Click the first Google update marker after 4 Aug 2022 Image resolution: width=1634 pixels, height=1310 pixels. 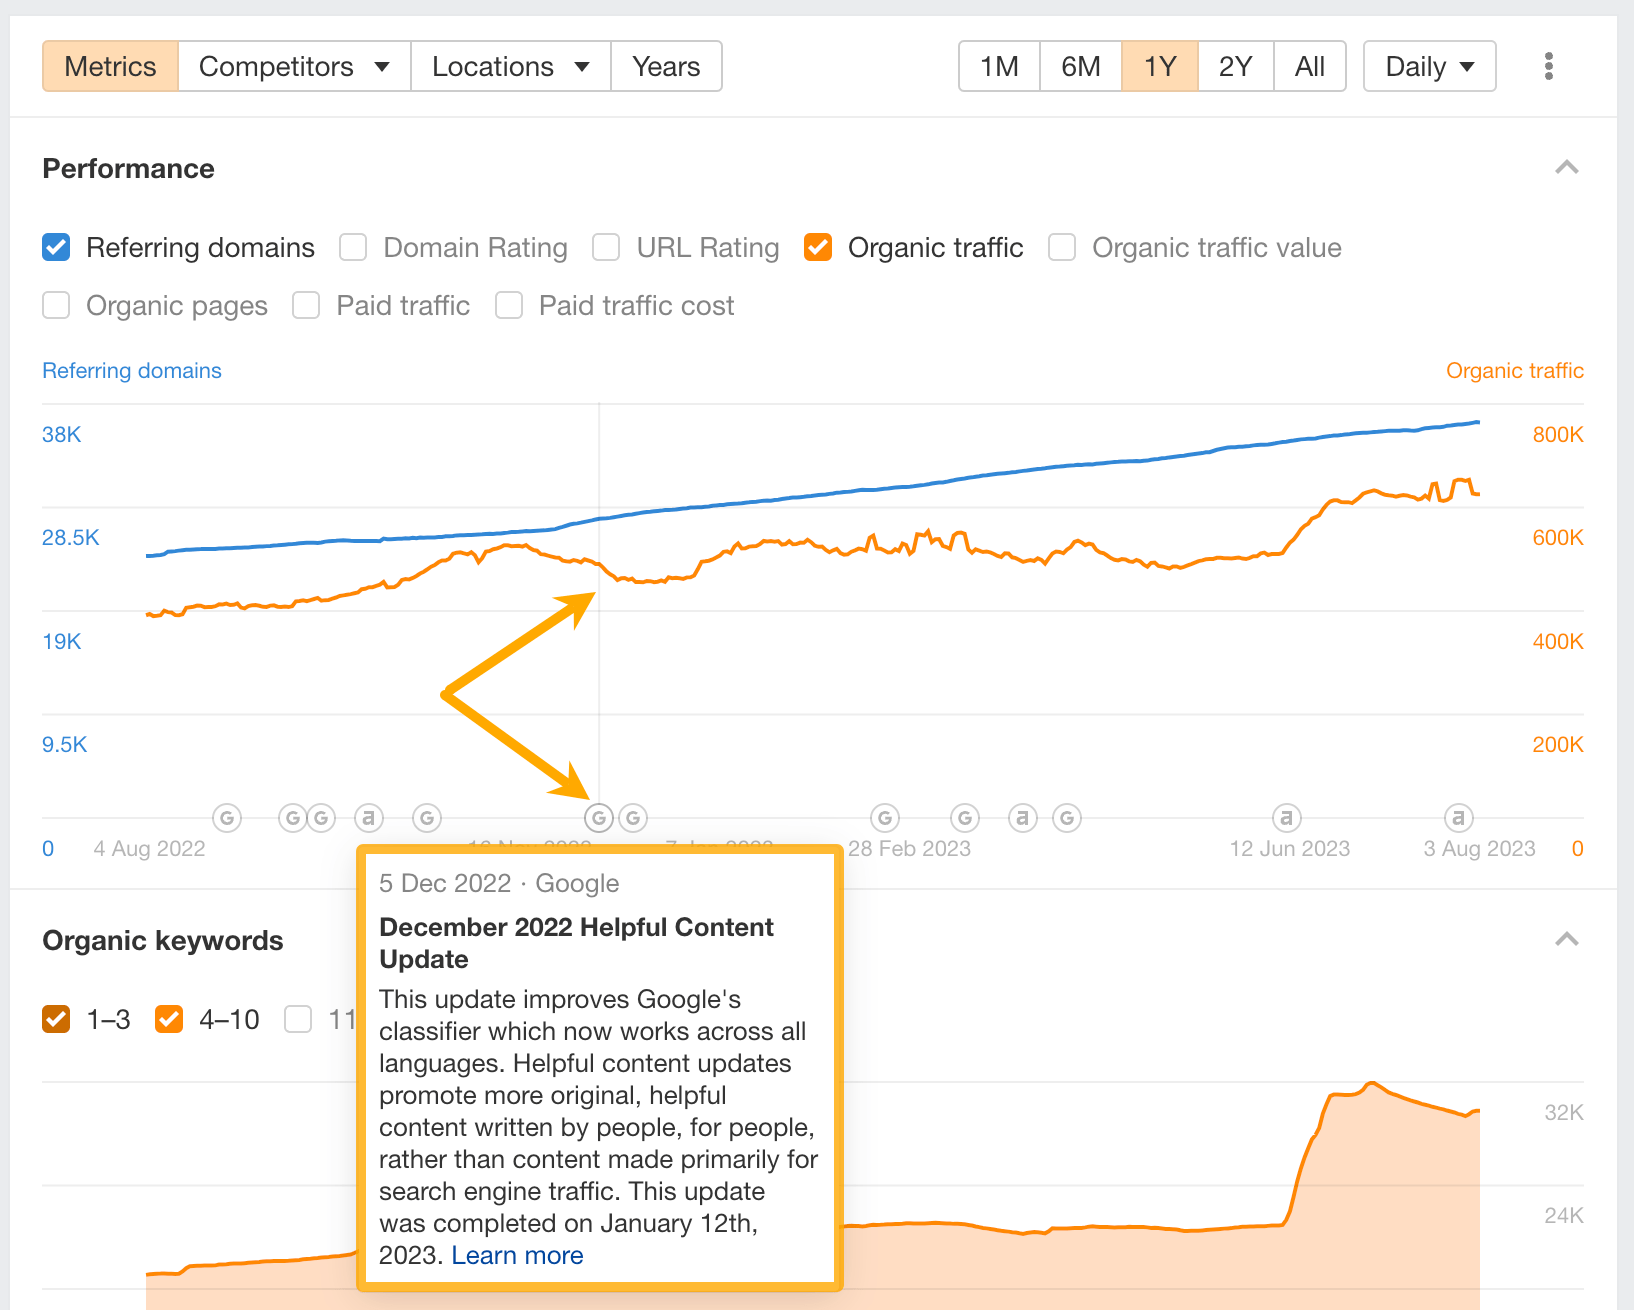(x=227, y=817)
